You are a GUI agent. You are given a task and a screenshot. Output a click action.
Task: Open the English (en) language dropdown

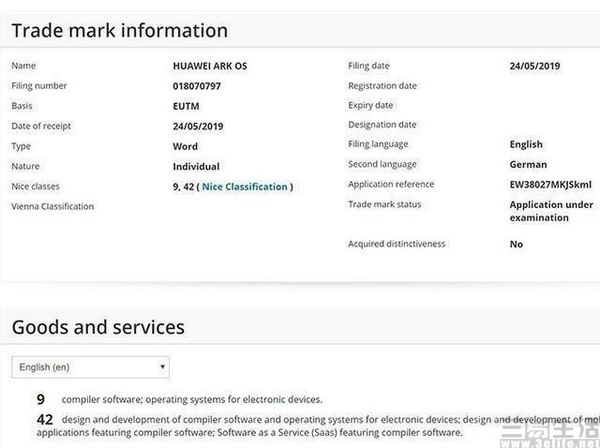pyautogui.click(x=90, y=367)
